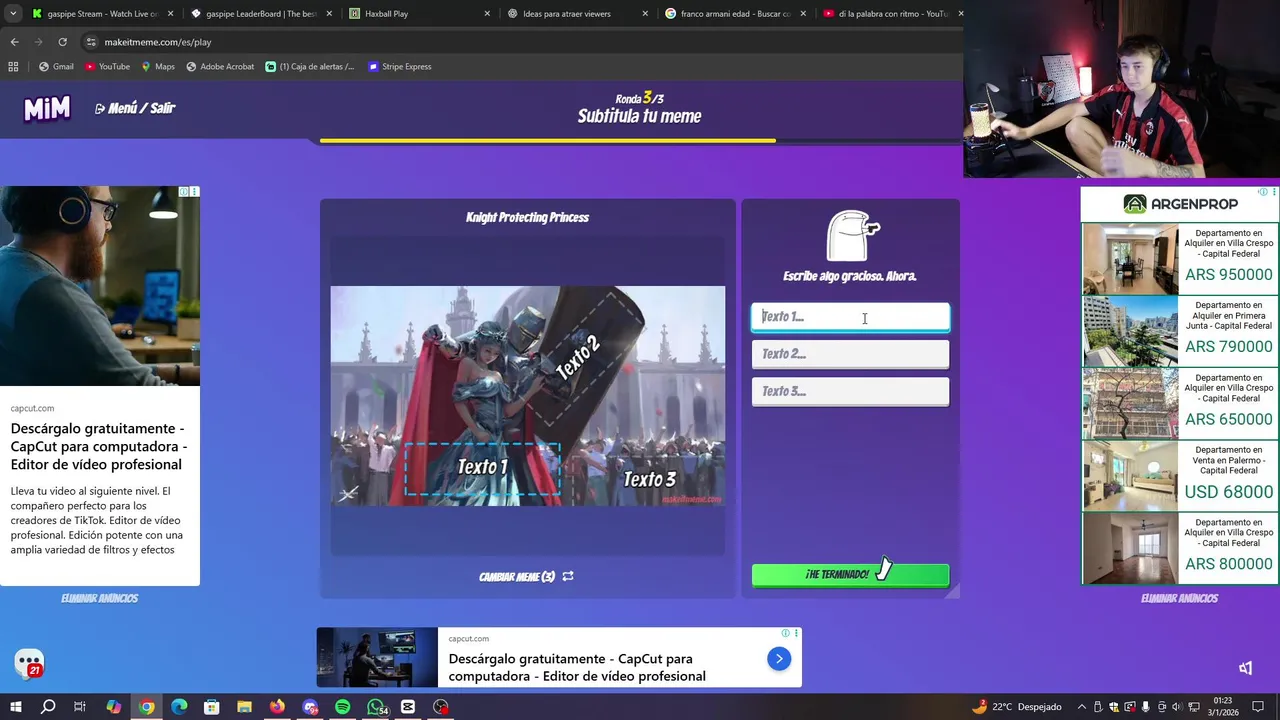Click the CapCut ad headline on left
This screenshot has width=1280, height=720.
tap(99, 446)
